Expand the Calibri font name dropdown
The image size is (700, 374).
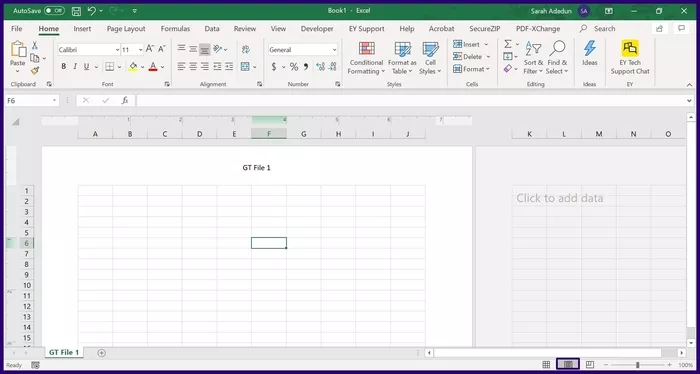coord(117,50)
